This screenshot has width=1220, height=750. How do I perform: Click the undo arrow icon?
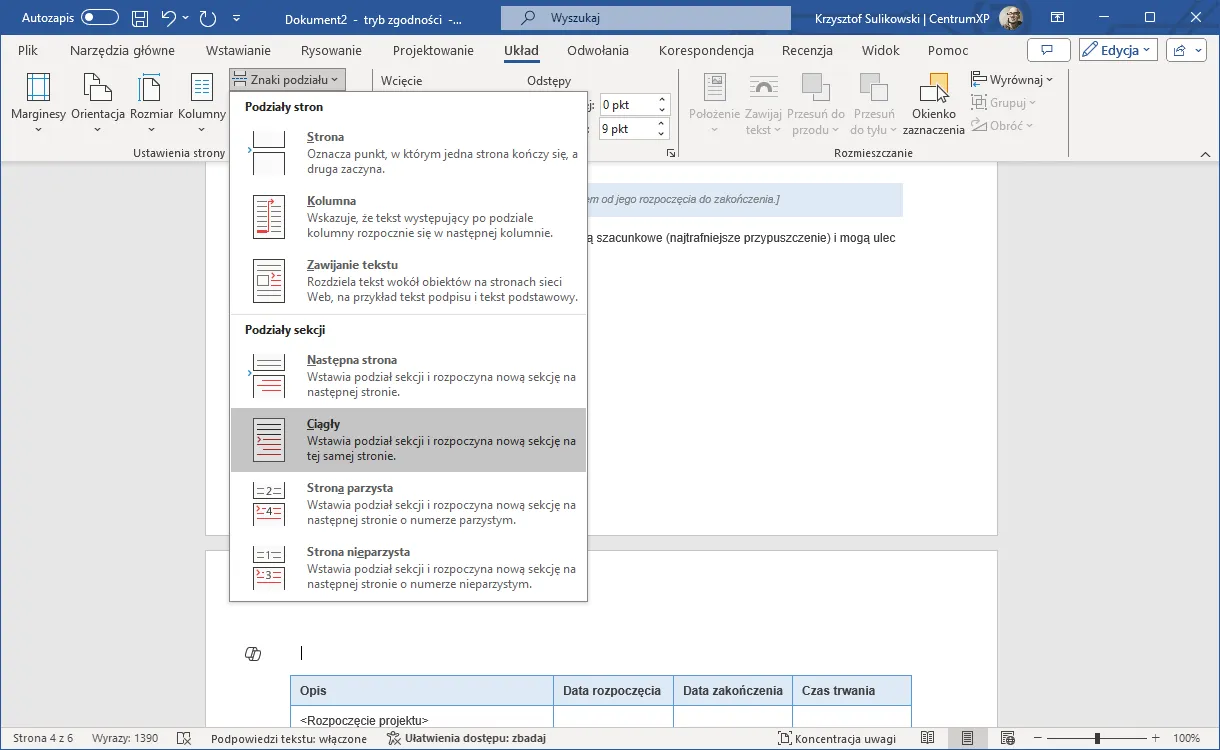coord(169,18)
